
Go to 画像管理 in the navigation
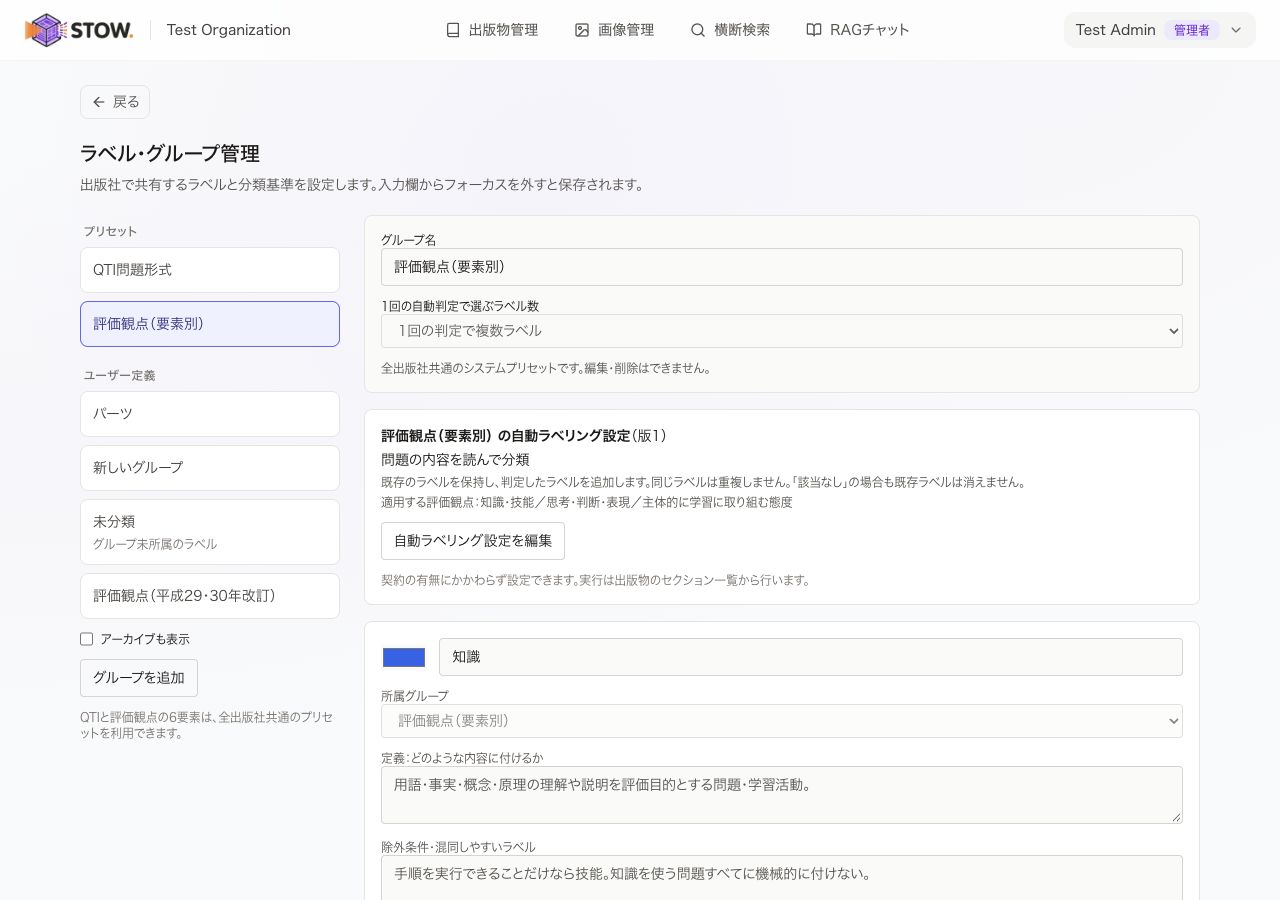click(x=615, y=30)
